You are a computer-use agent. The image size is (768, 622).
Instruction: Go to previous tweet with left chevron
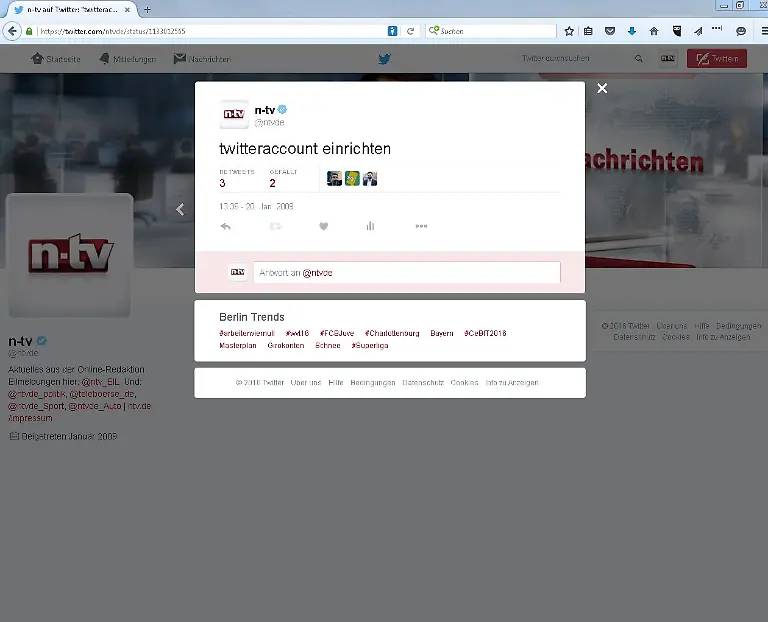(180, 209)
